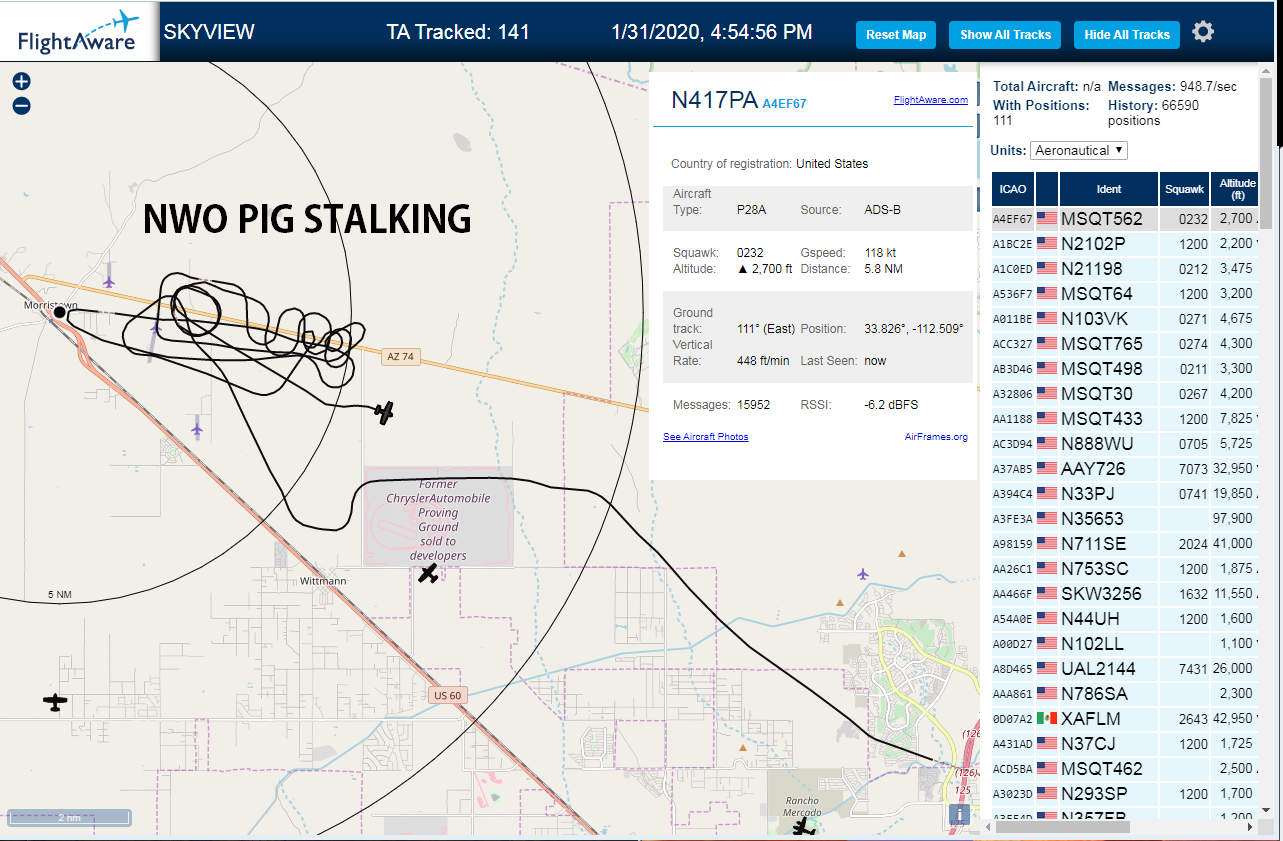This screenshot has height=841, width=1283.
Task: Click ident N888WU in the list
Action: coord(1096,444)
